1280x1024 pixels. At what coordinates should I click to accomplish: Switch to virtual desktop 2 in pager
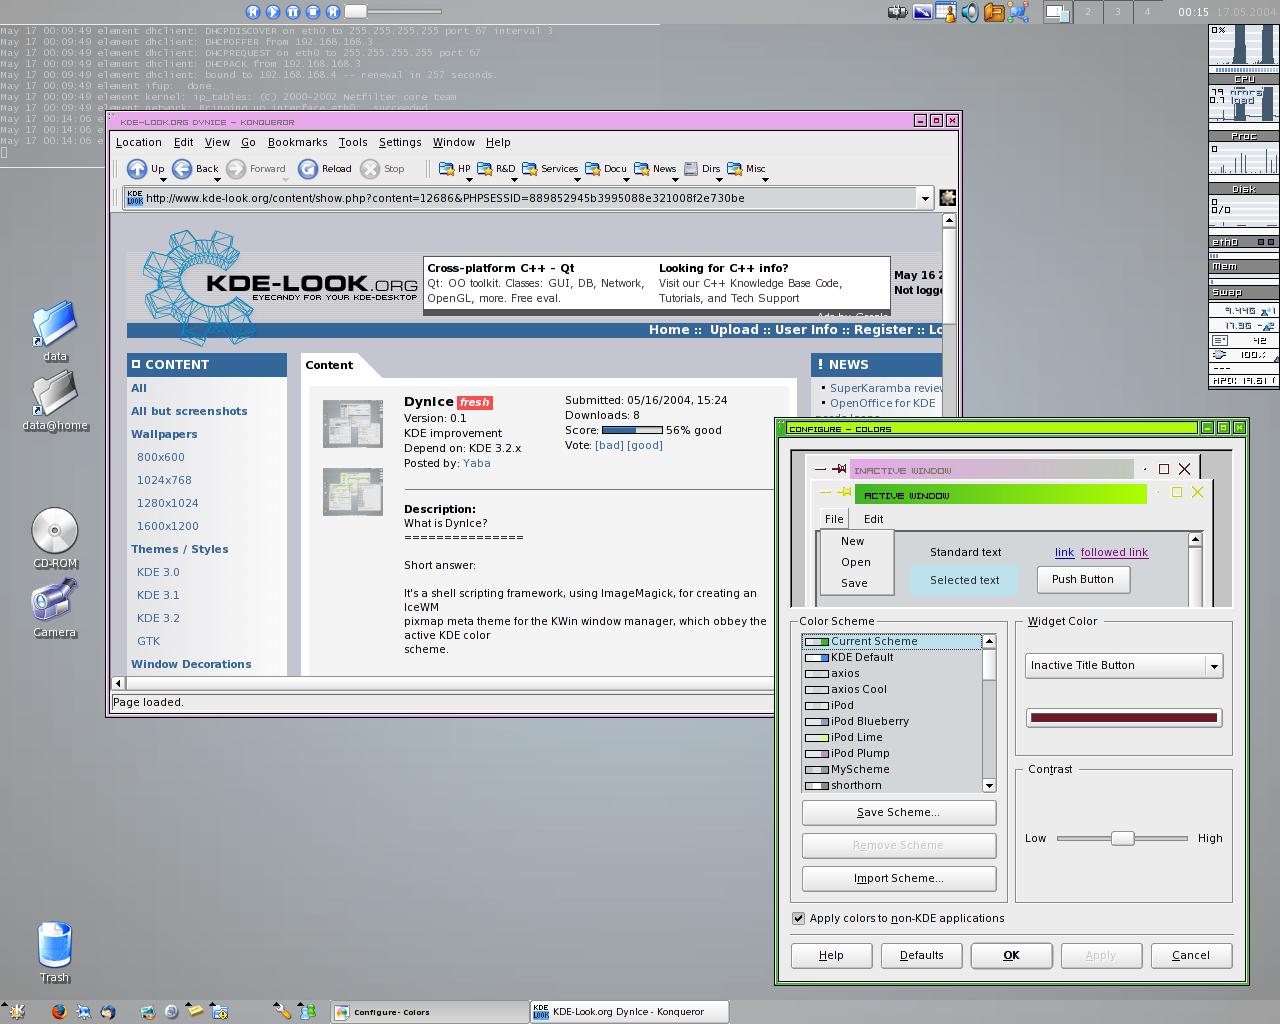click(x=1087, y=12)
